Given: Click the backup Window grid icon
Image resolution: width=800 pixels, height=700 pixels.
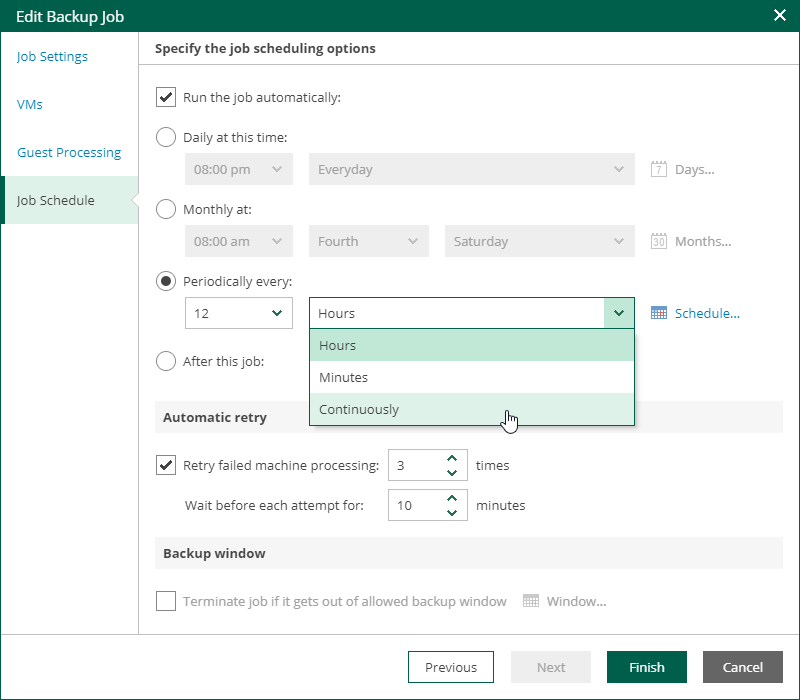Looking at the screenshot, I should tap(531, 601).
